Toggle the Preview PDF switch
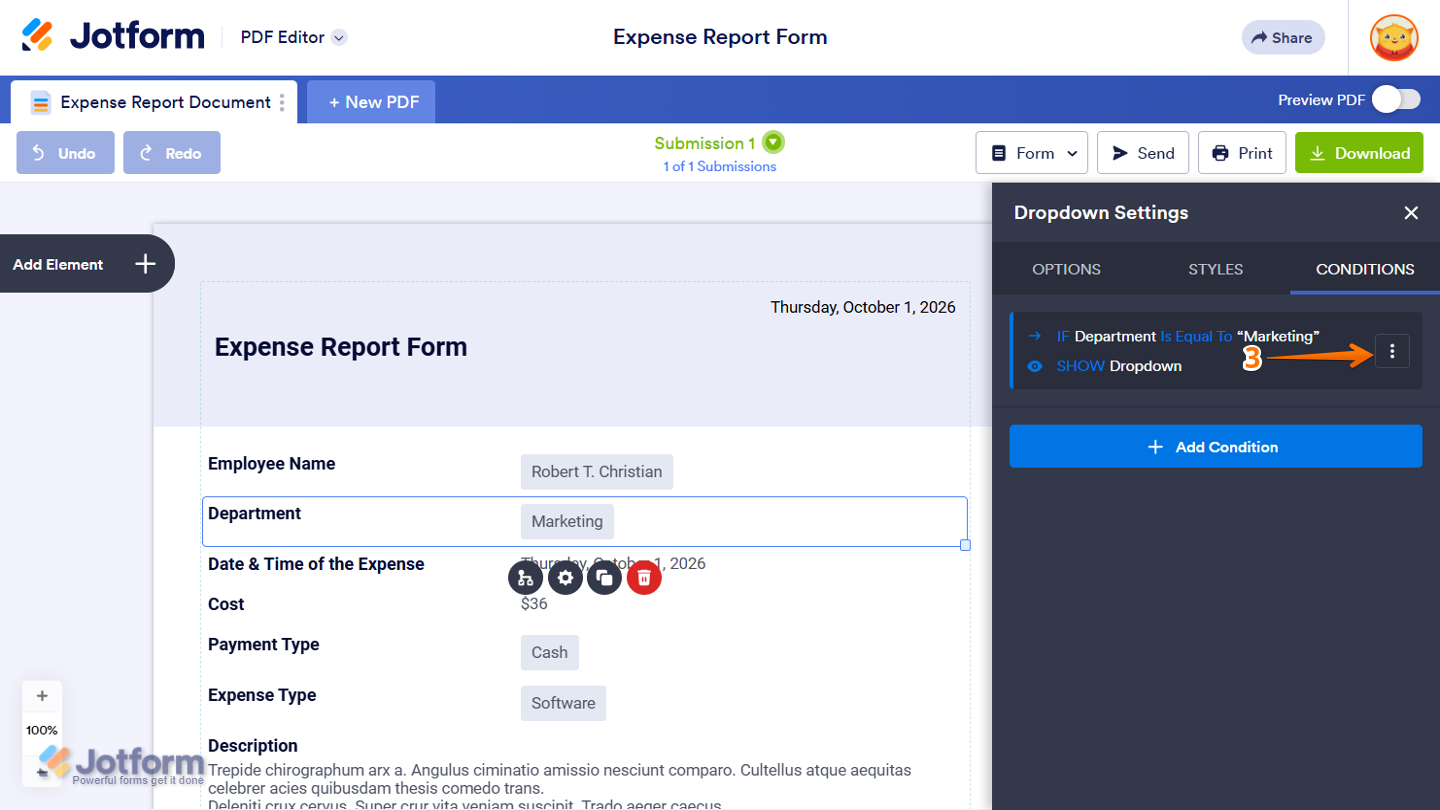 point(1396,100)
